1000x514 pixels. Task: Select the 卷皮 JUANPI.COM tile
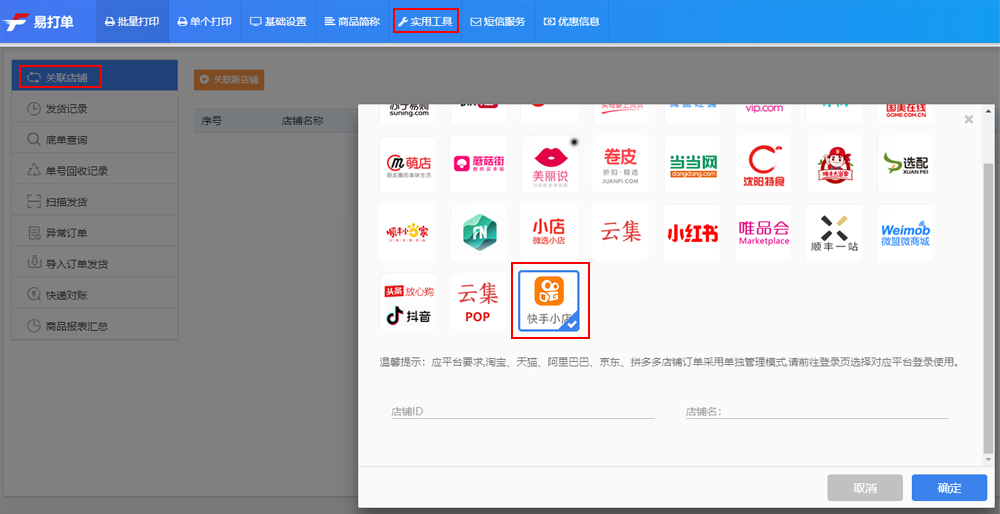tap(621, 164)
